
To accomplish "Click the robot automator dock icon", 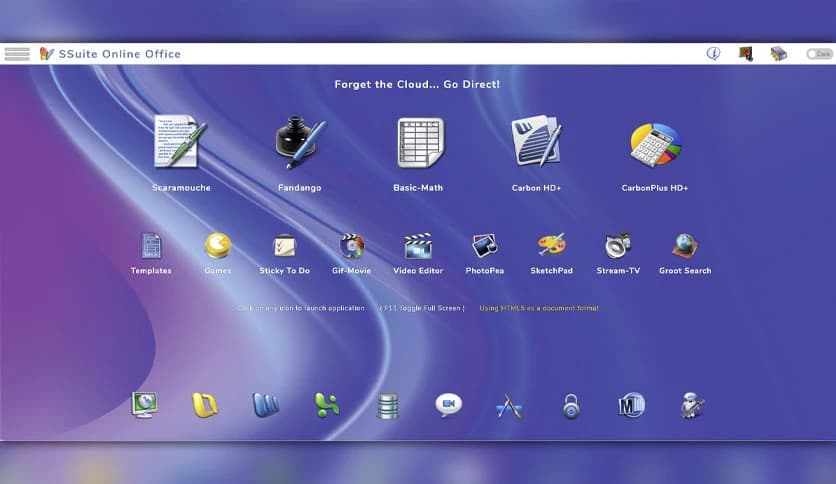I will pyautogui.click(x=692, y=406).
